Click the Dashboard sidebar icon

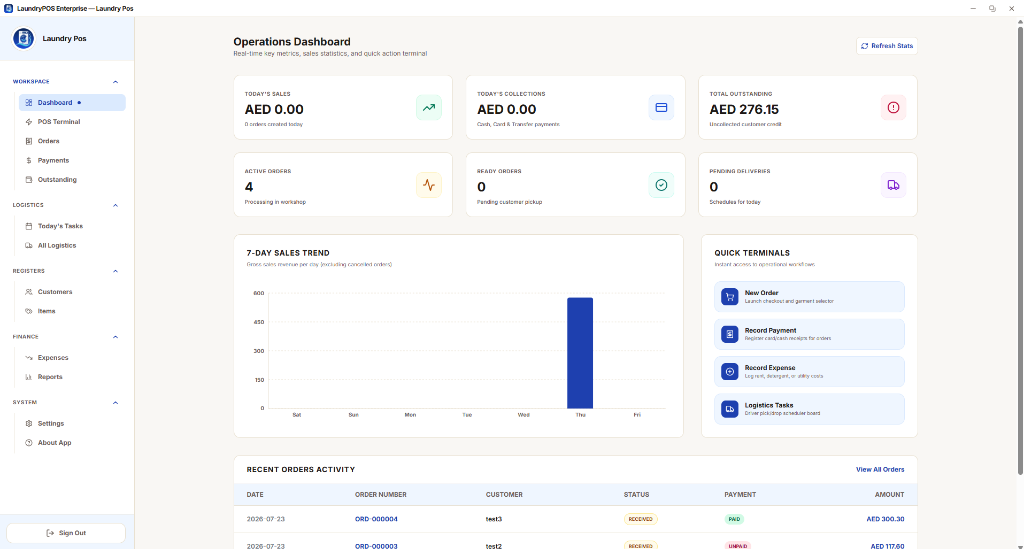coord(29,102)
